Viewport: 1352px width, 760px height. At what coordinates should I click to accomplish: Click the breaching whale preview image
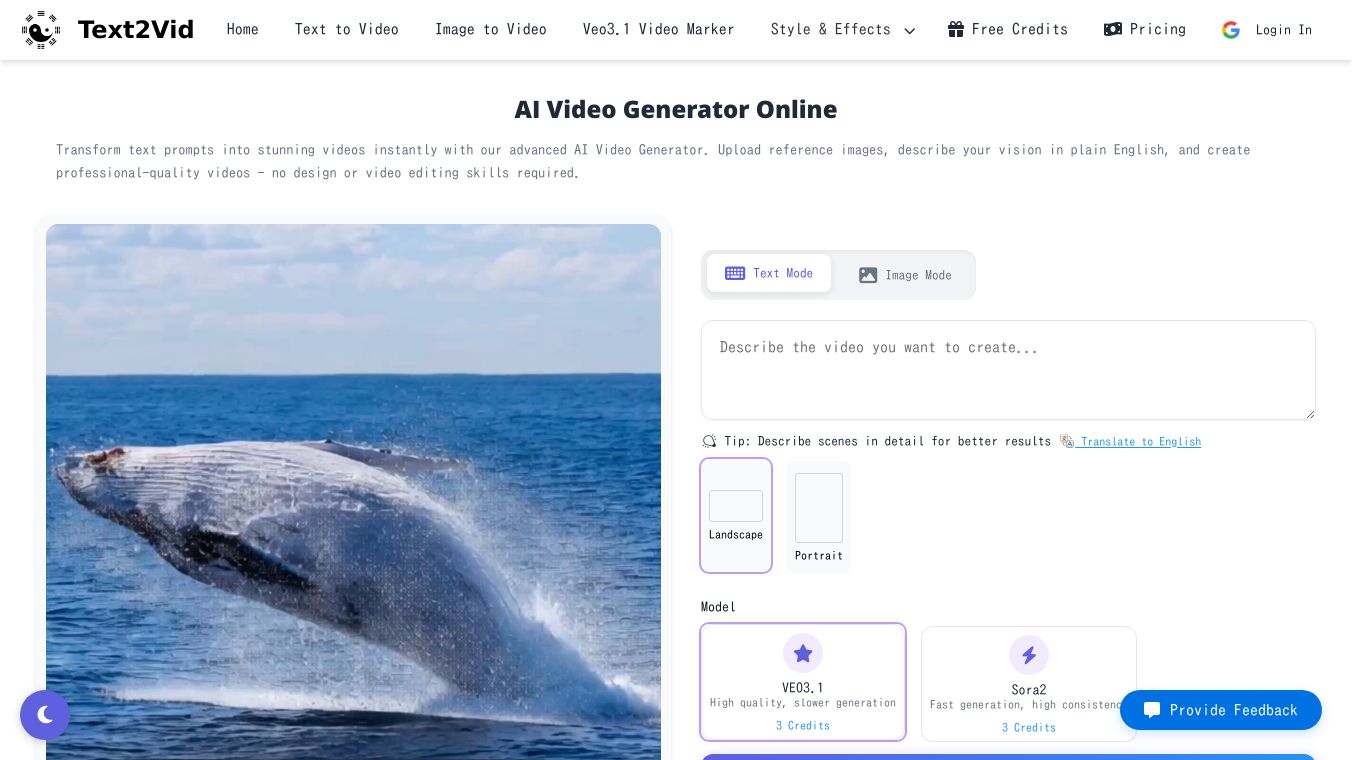click(353, 492)
